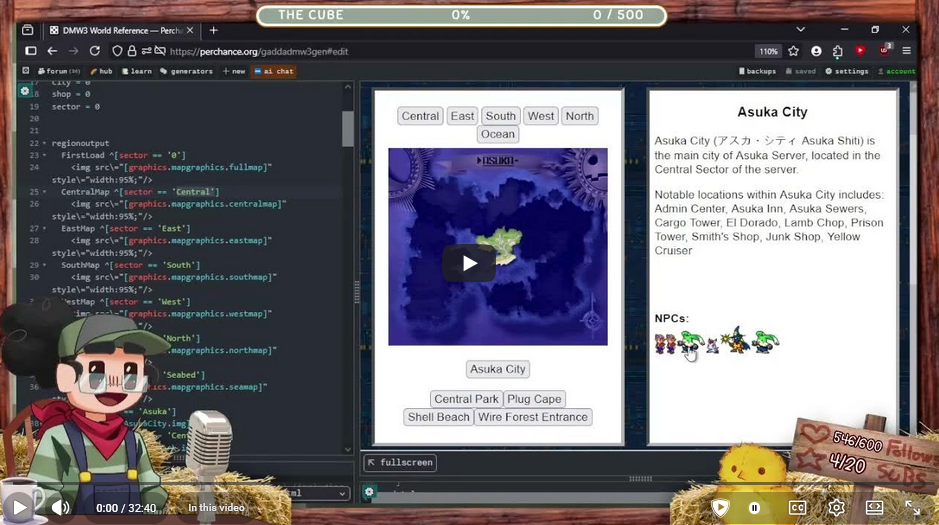Bookmark this page with the star icon

tap(793, 51)
